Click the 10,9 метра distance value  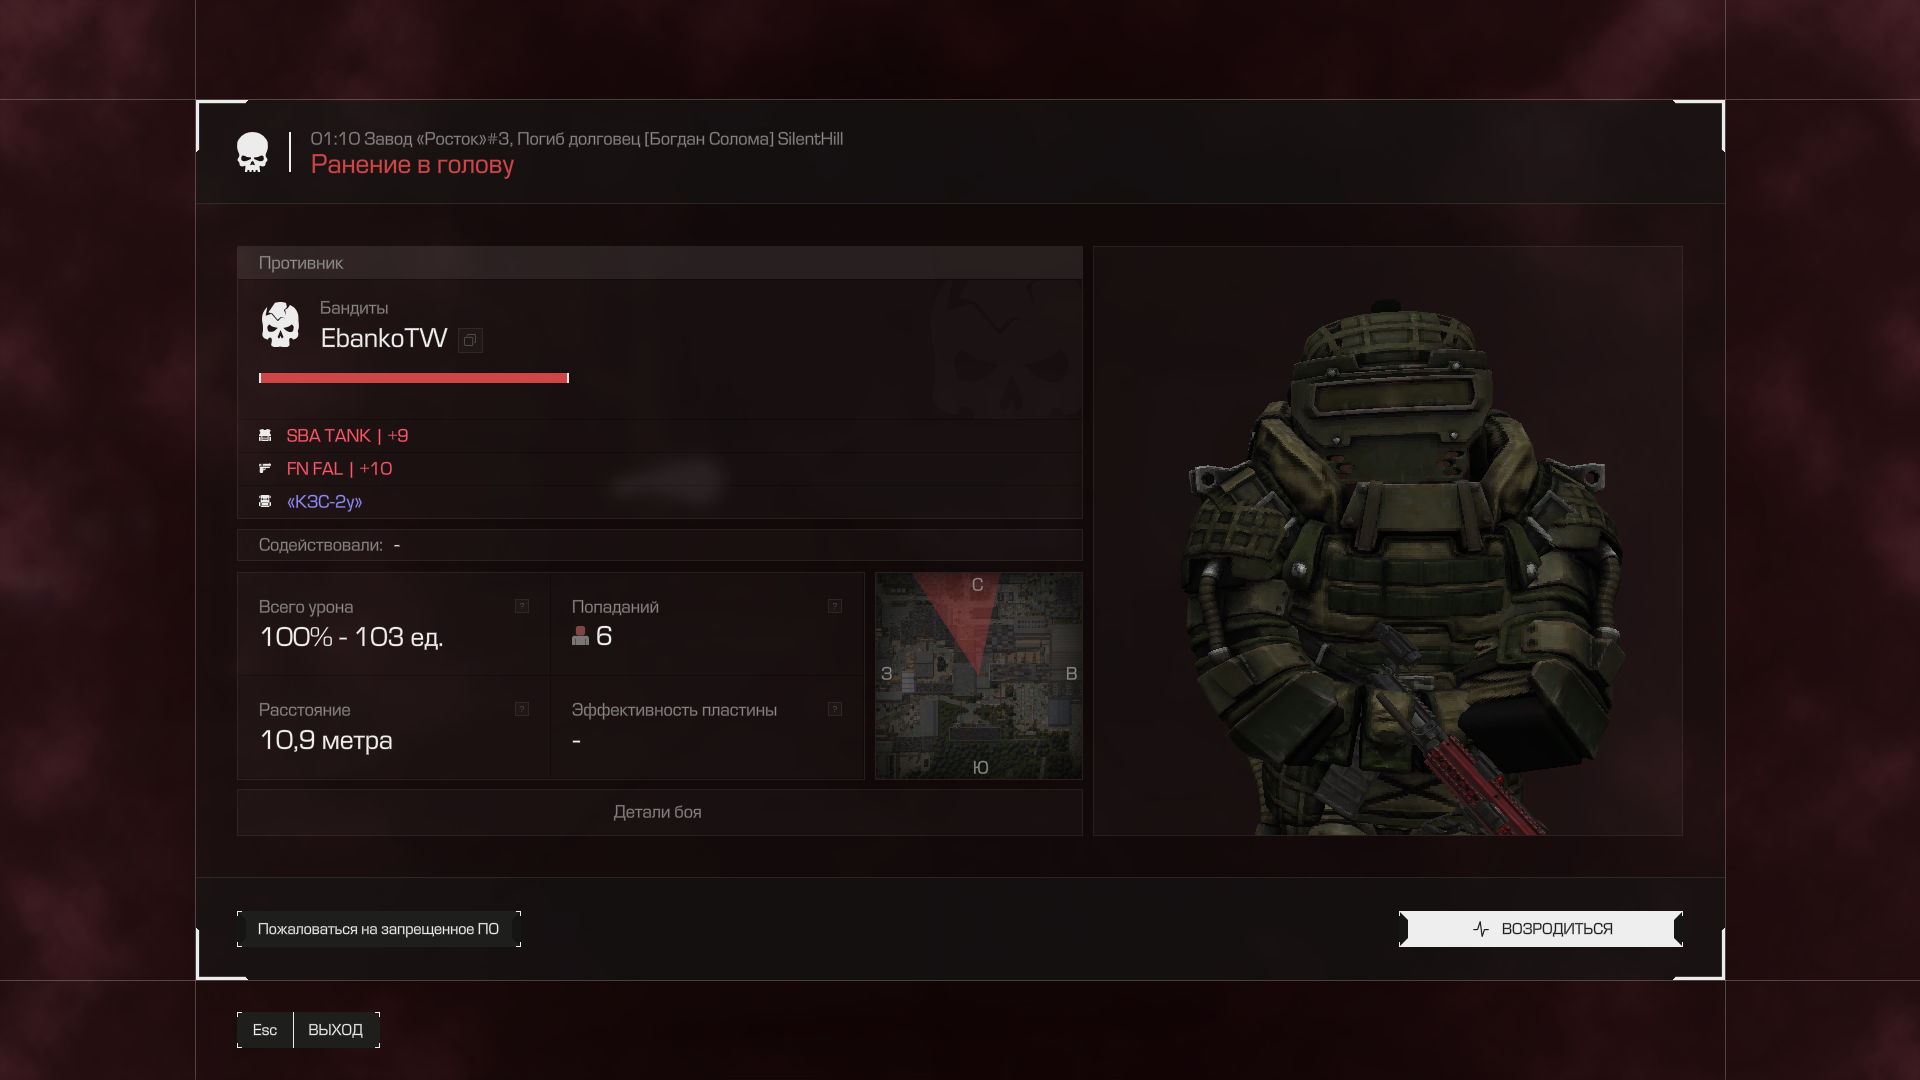pos(326,740)
